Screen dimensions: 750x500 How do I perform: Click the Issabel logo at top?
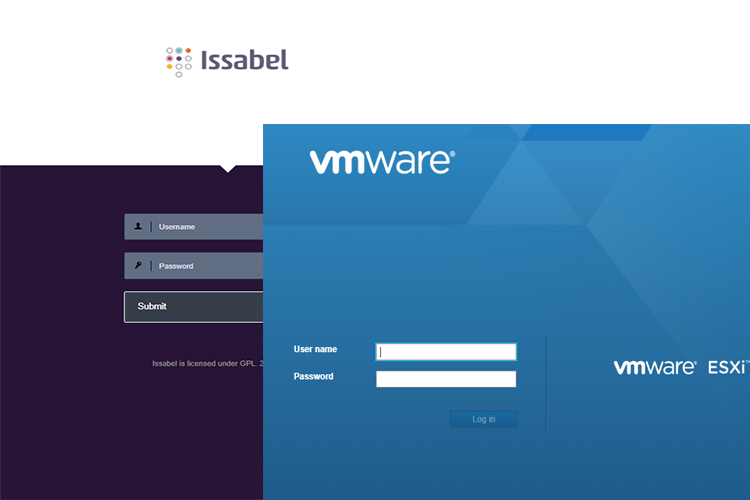(227, 61)
